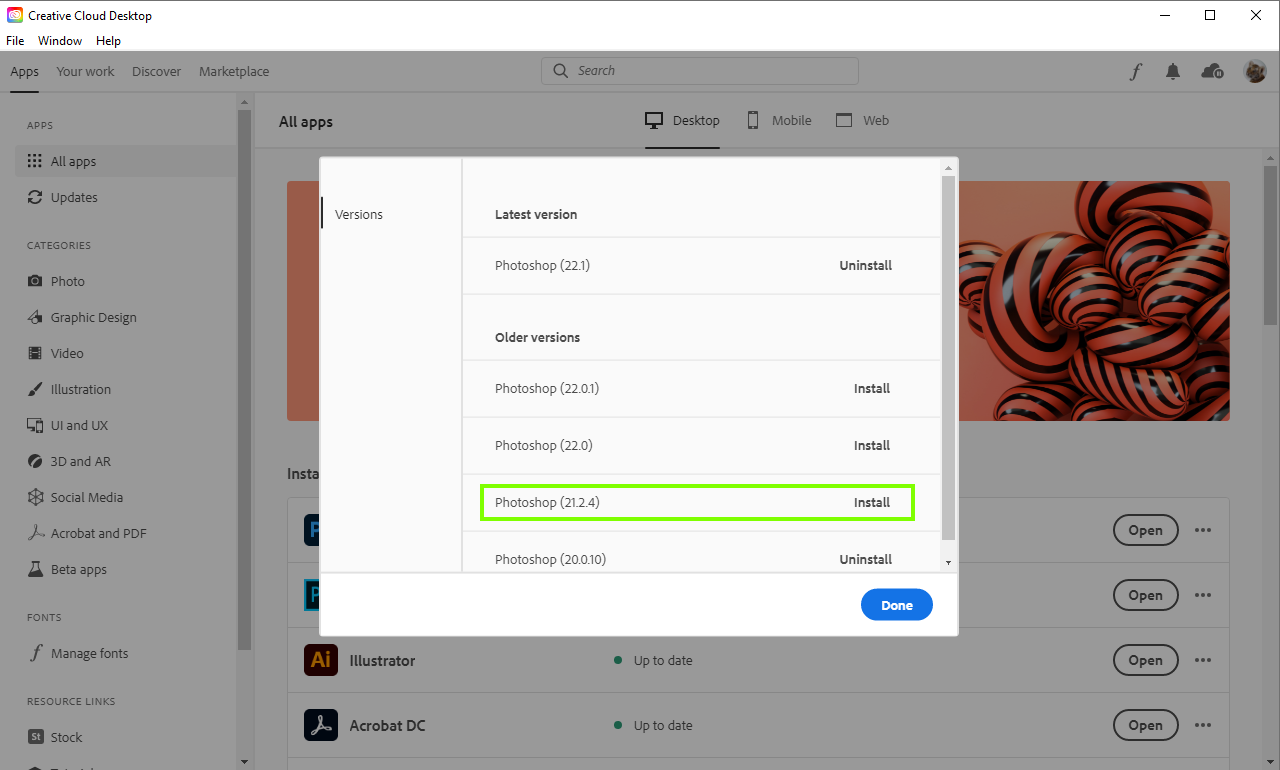Uninstall Photoshop (20.0.10)

point(866,559)
